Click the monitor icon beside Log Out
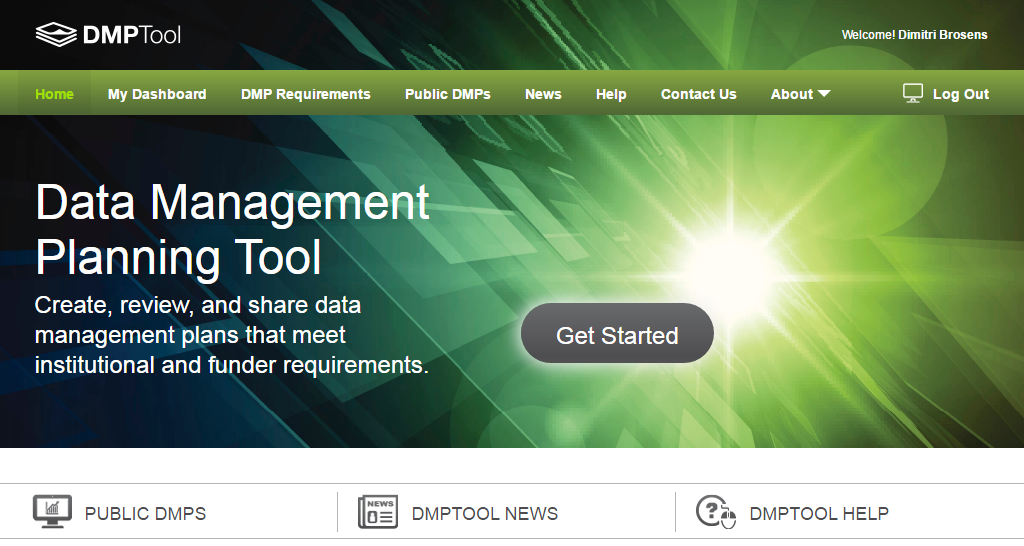Viewport: 1024px width, 546px height. 912,93
